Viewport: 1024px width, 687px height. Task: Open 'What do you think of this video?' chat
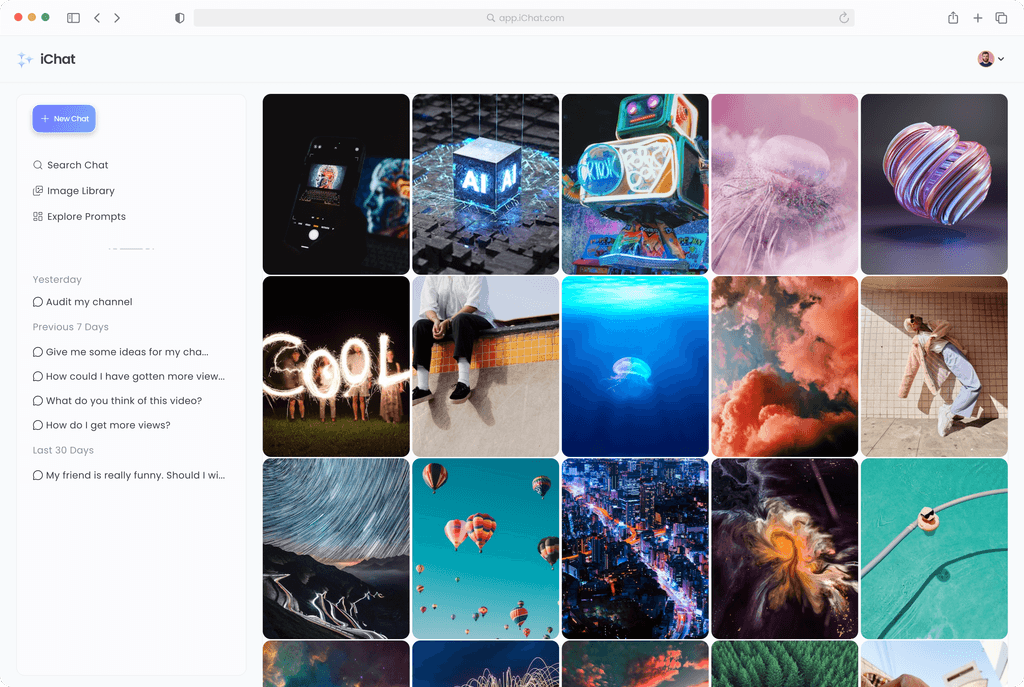click(118, 400)
